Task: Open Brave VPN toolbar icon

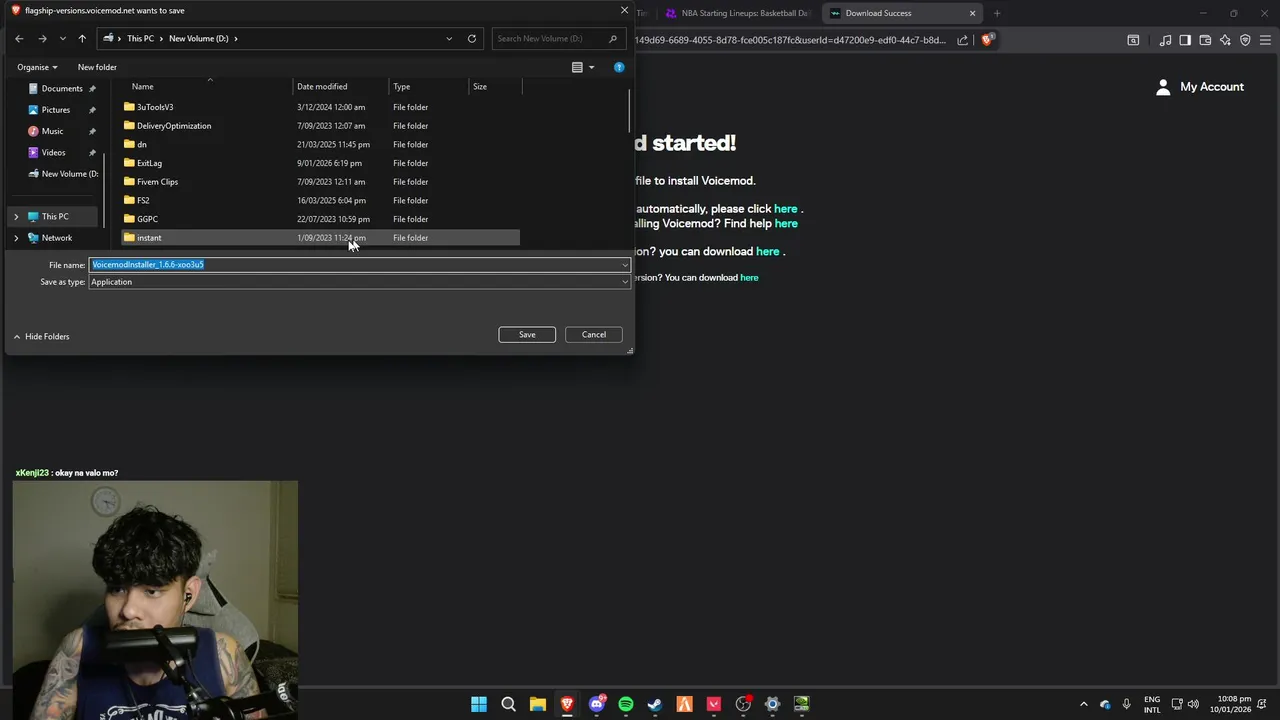Action: click(x=1245, y=40)
